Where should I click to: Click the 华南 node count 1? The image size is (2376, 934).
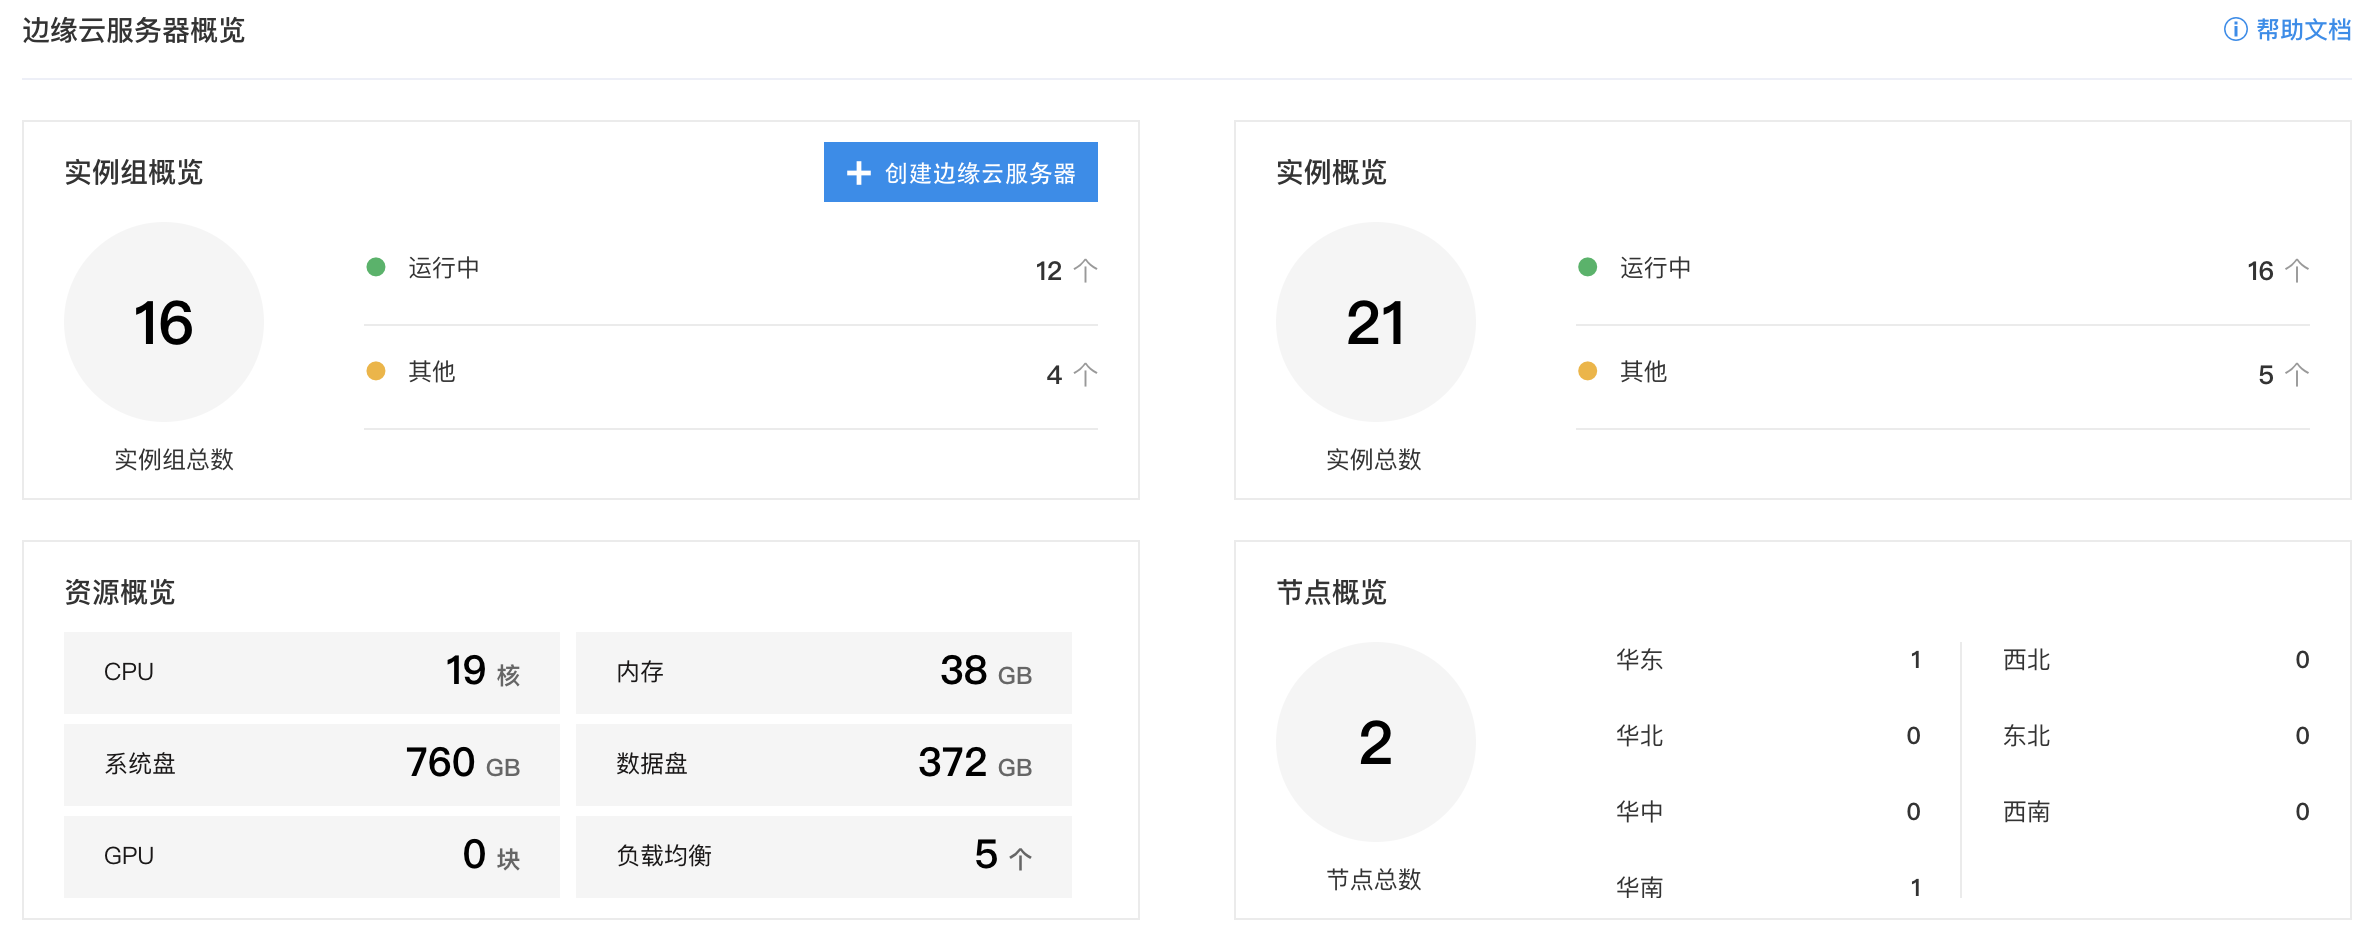1915,888
